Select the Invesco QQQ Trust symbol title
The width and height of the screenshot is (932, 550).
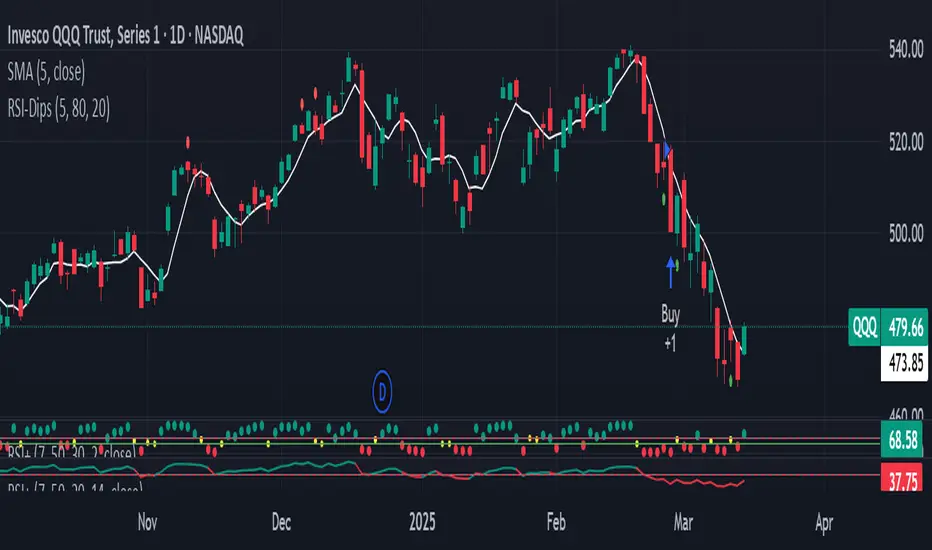125,36
